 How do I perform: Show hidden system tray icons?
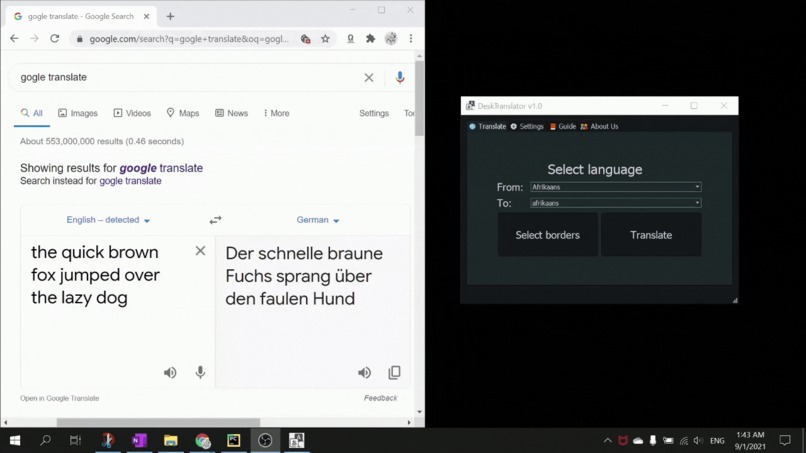coord(608,441)
